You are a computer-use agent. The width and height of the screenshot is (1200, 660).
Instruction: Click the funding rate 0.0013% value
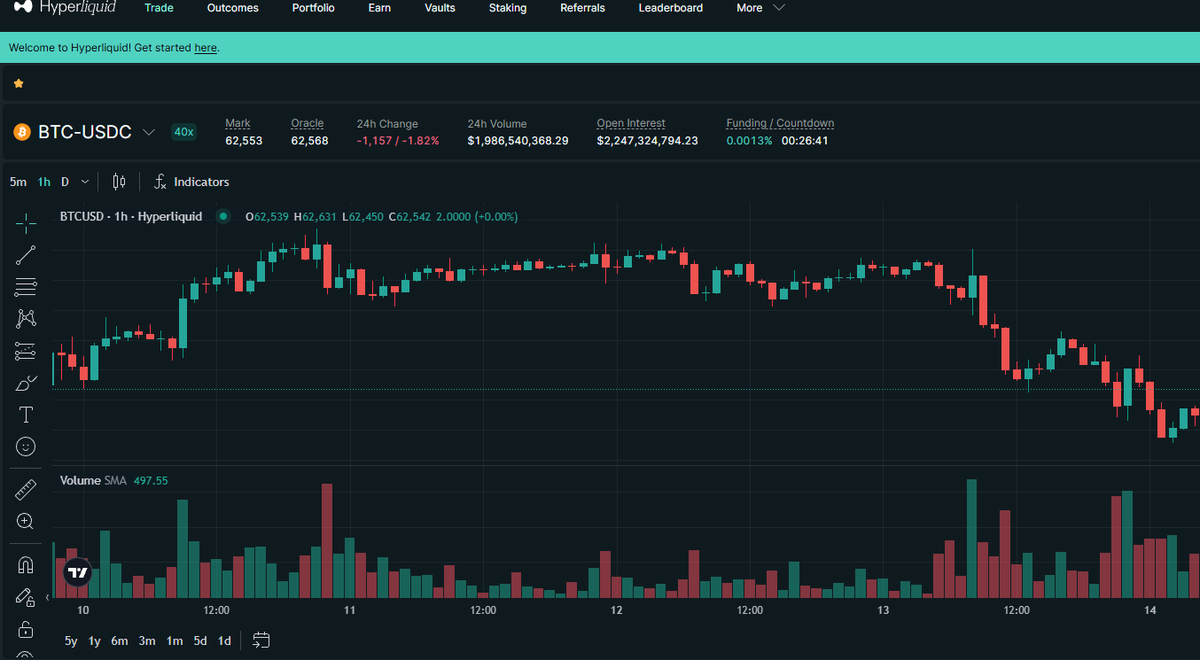pos(749,141)
